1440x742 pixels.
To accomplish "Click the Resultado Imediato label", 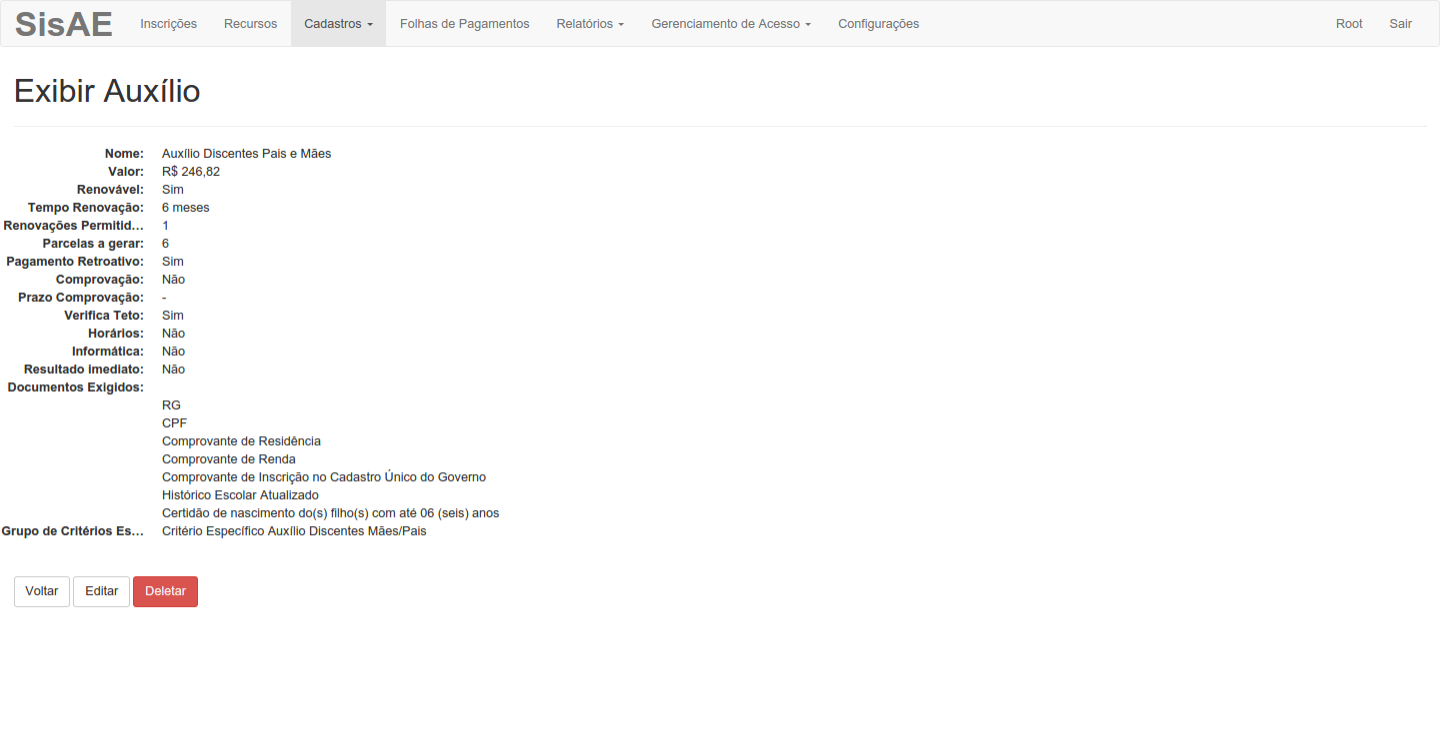I will (84, 370).
